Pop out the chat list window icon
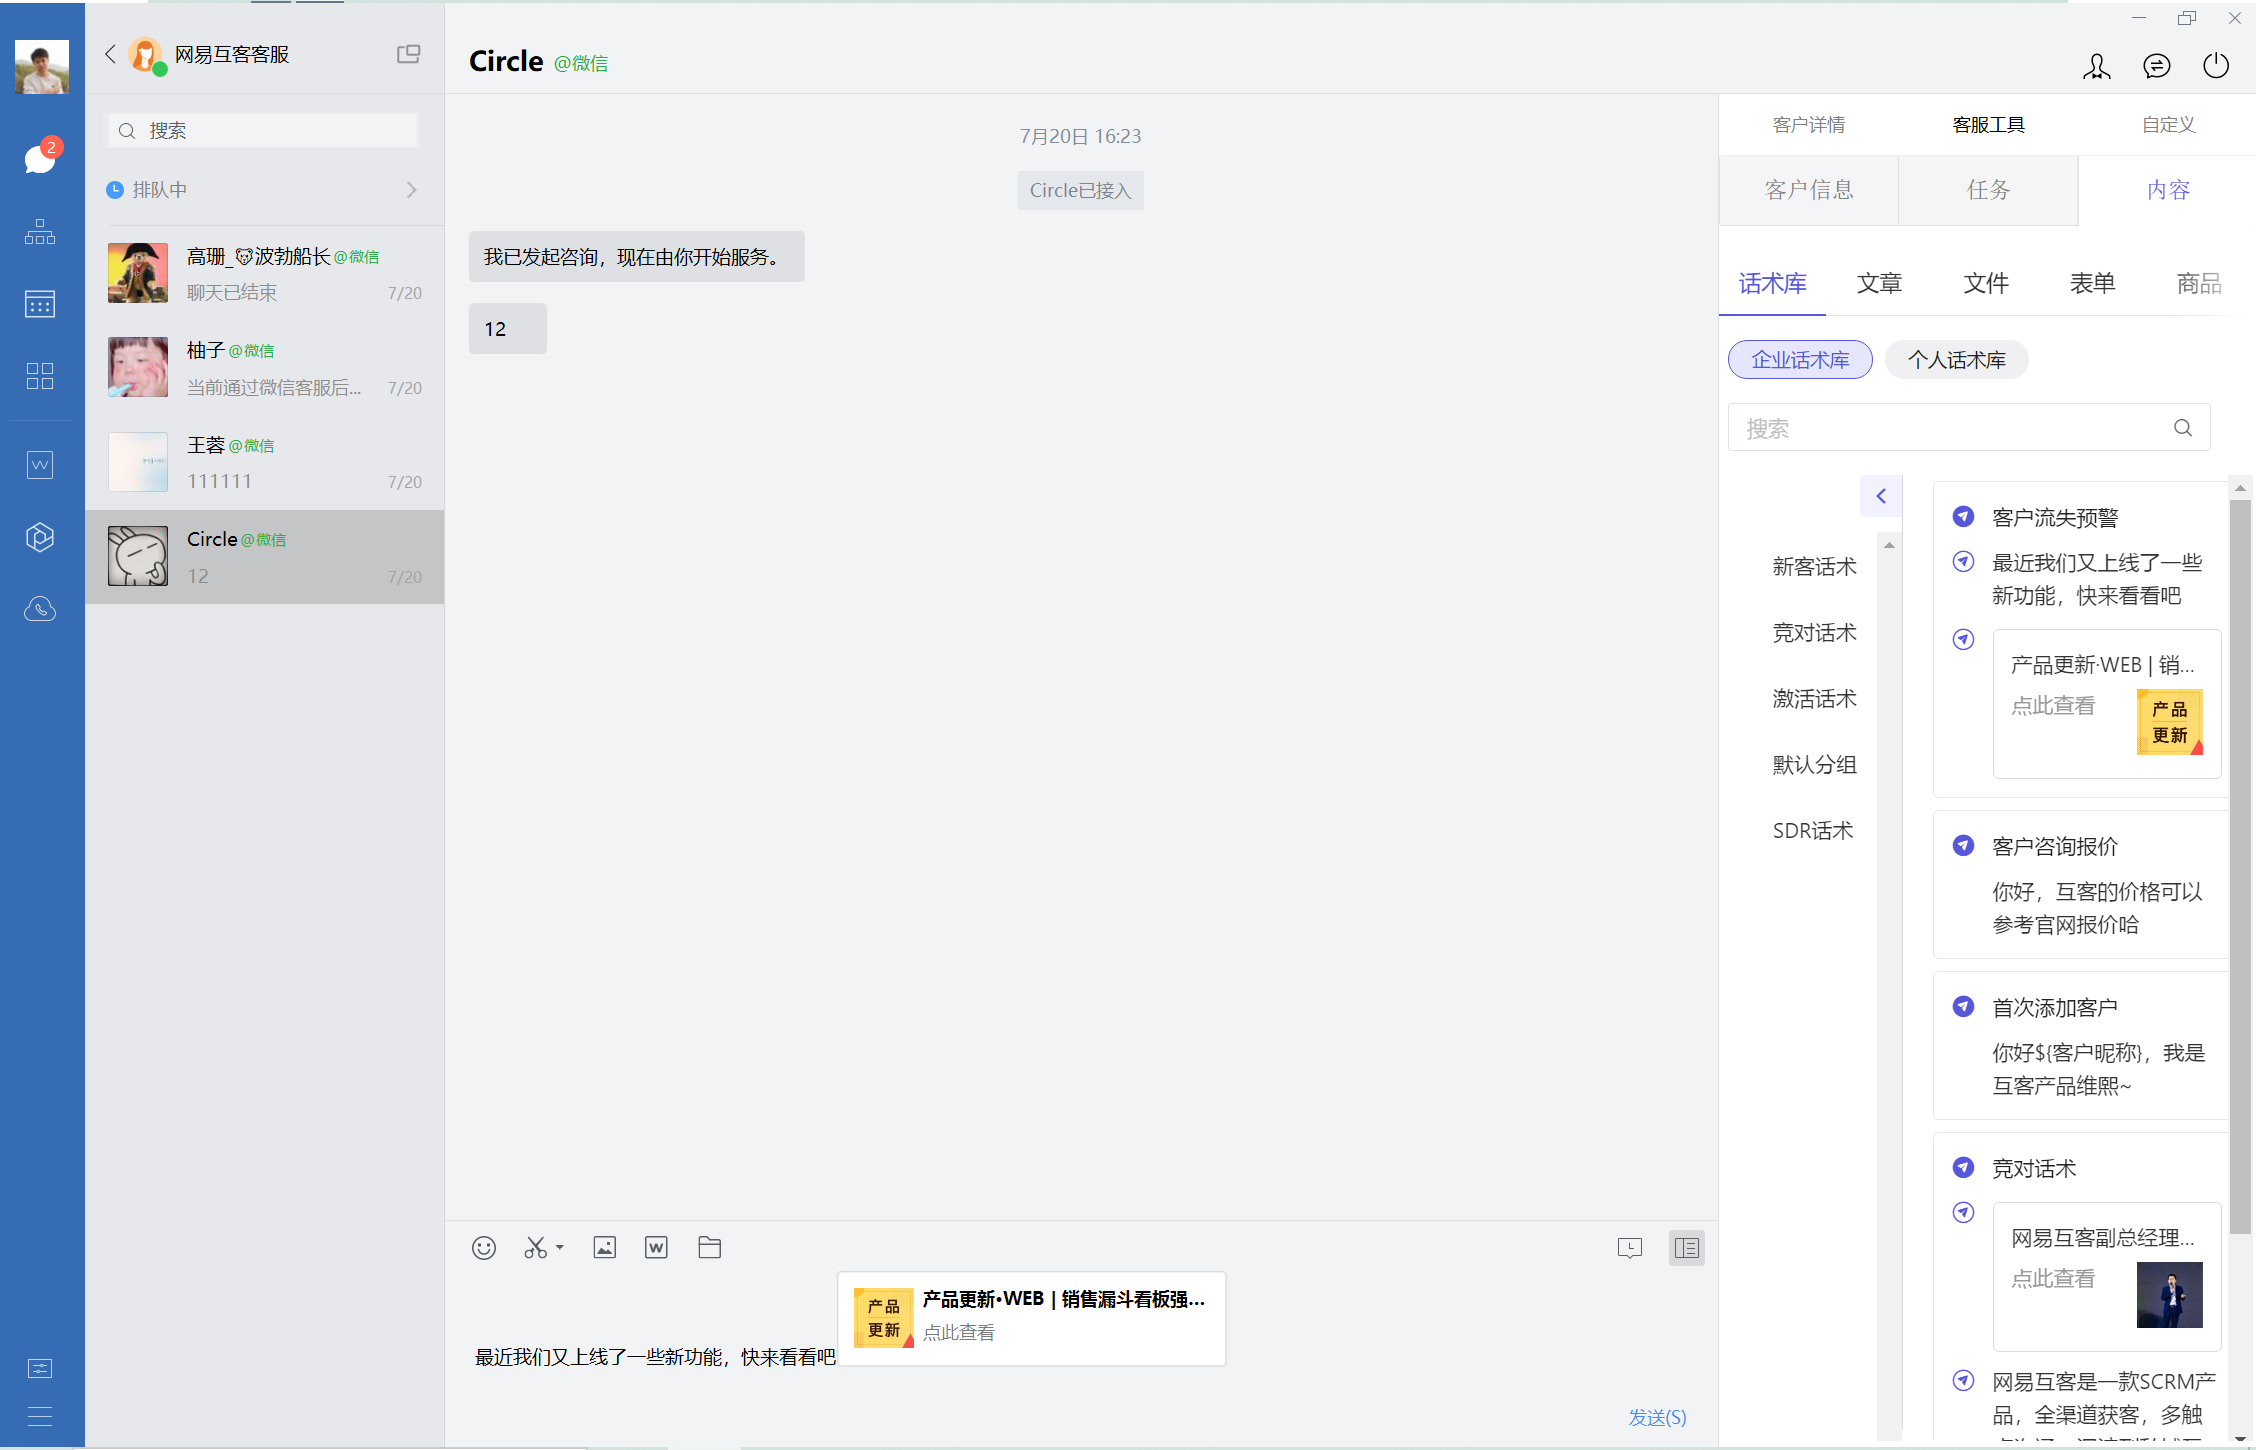This screenshot has width=2256, height=1450. click(x=408, y=54)
